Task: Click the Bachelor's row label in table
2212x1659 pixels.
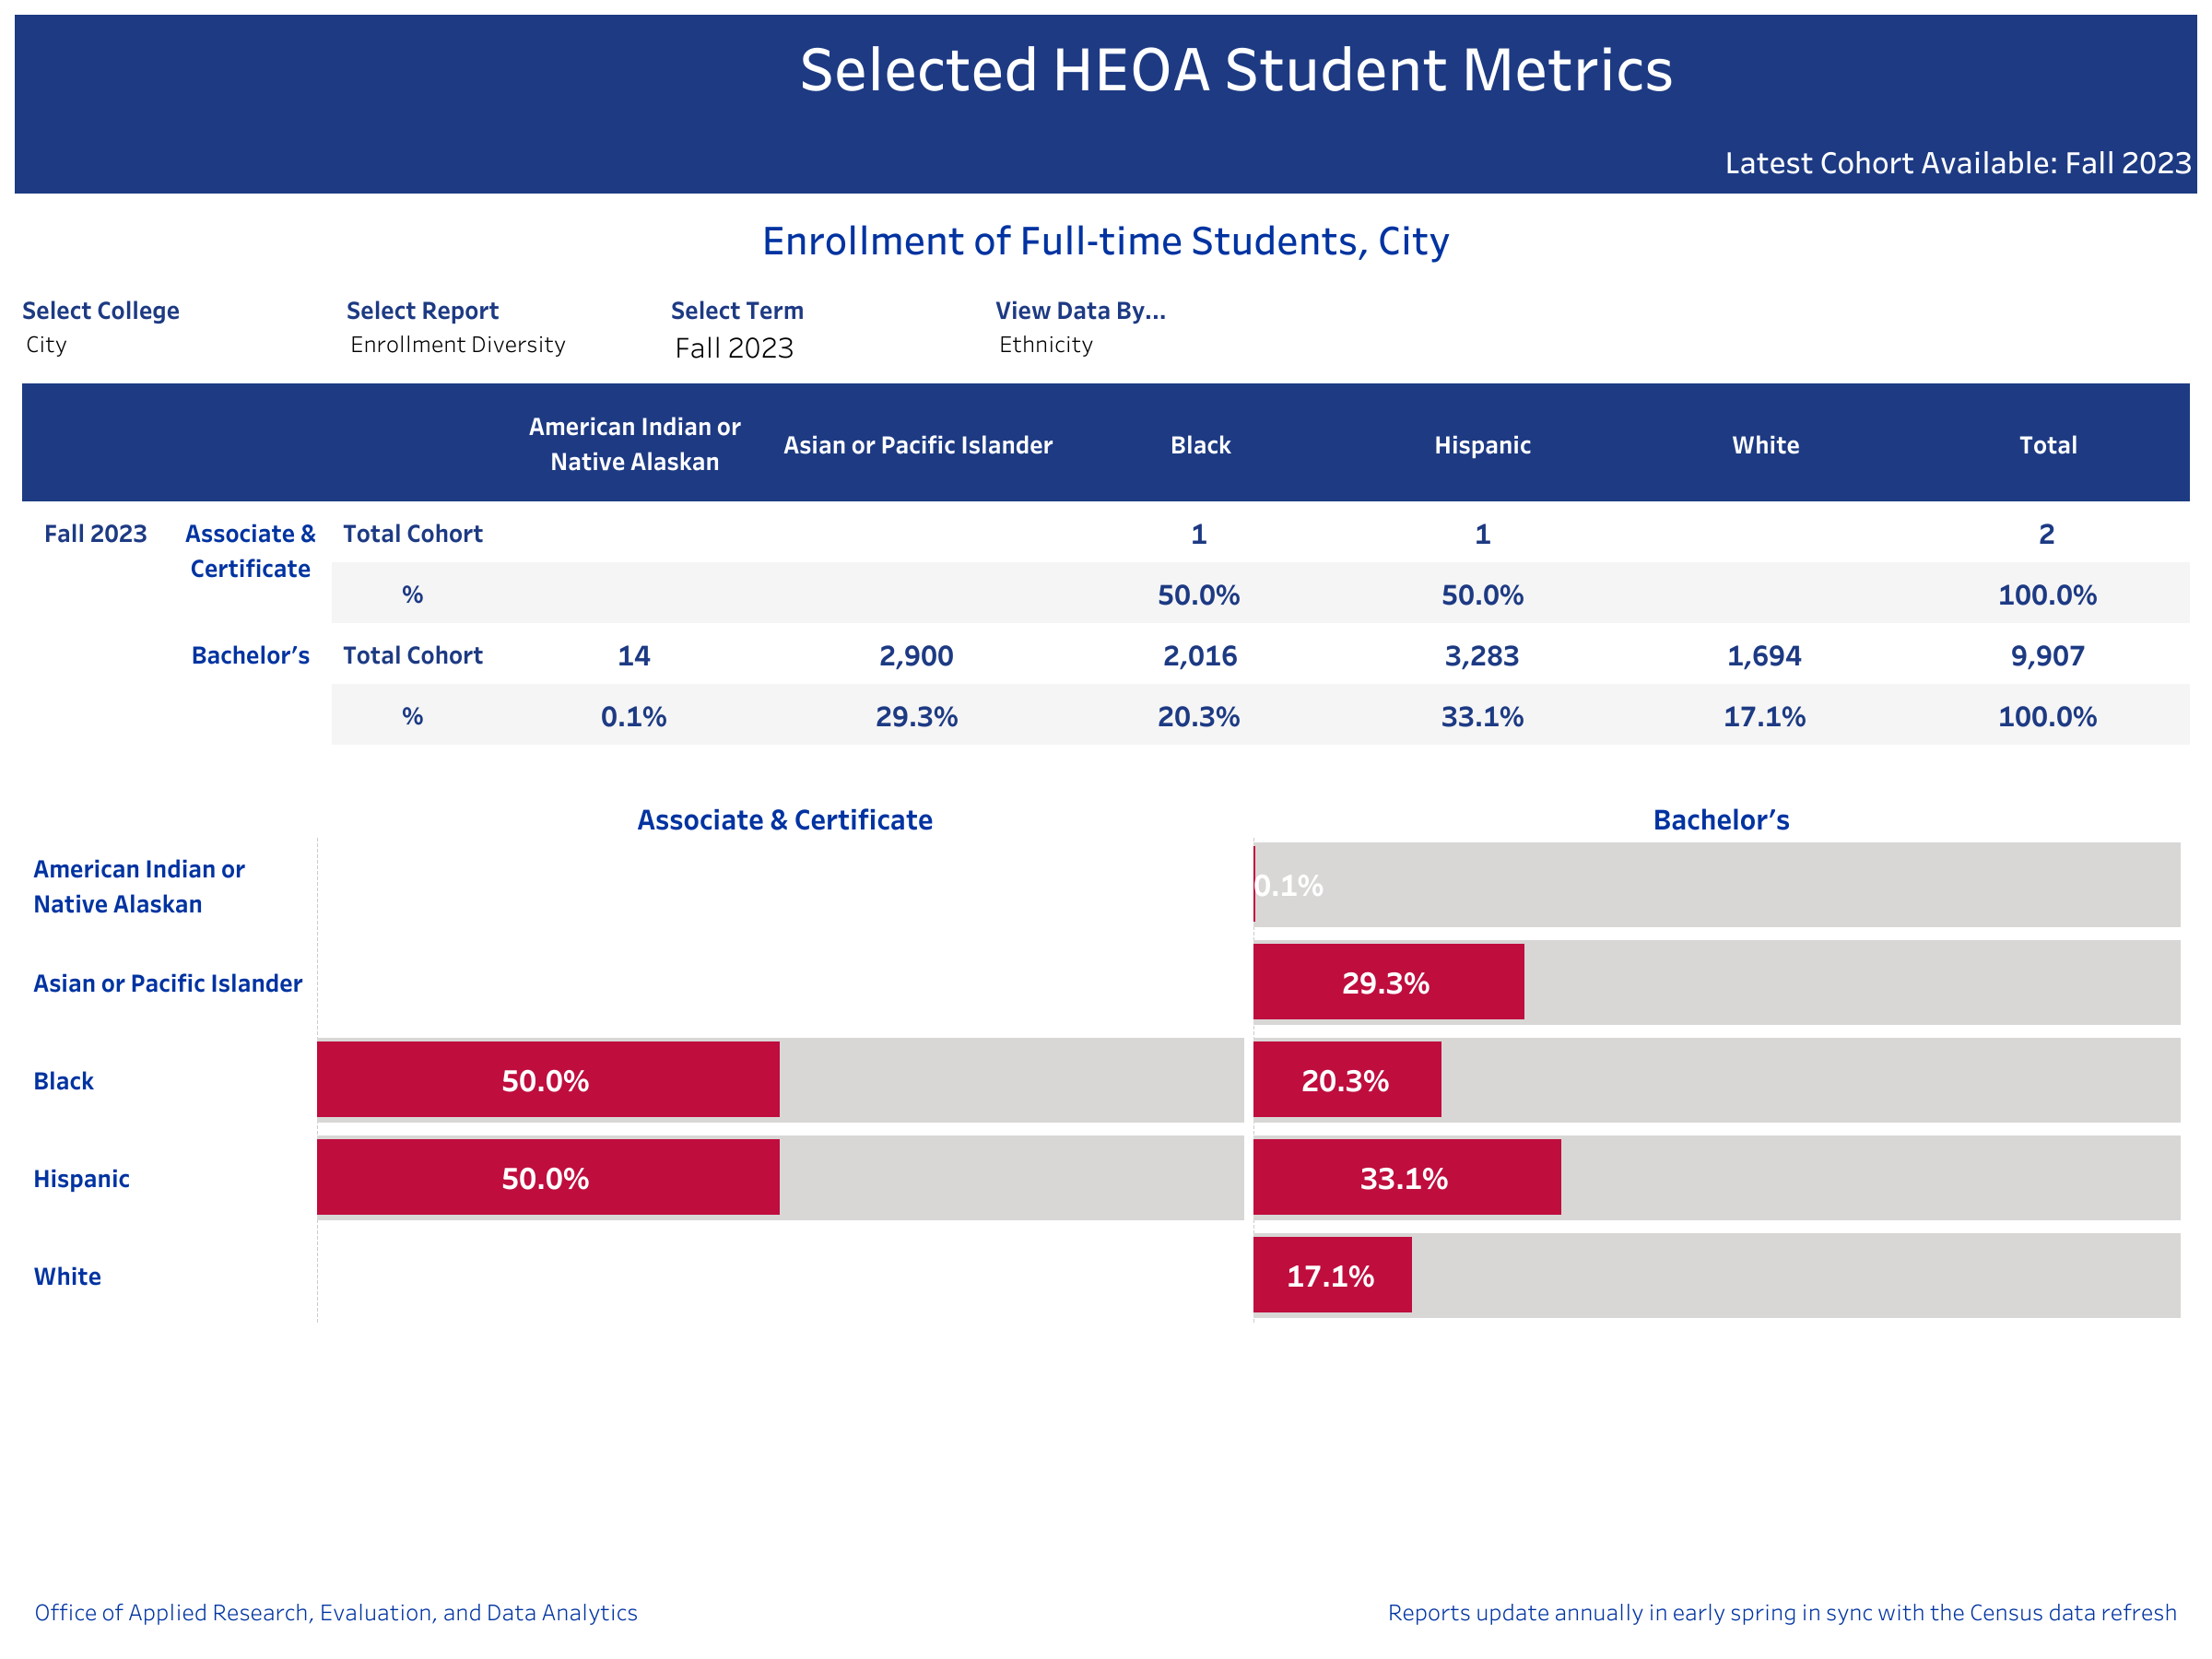Action: [x=250, y=655]
